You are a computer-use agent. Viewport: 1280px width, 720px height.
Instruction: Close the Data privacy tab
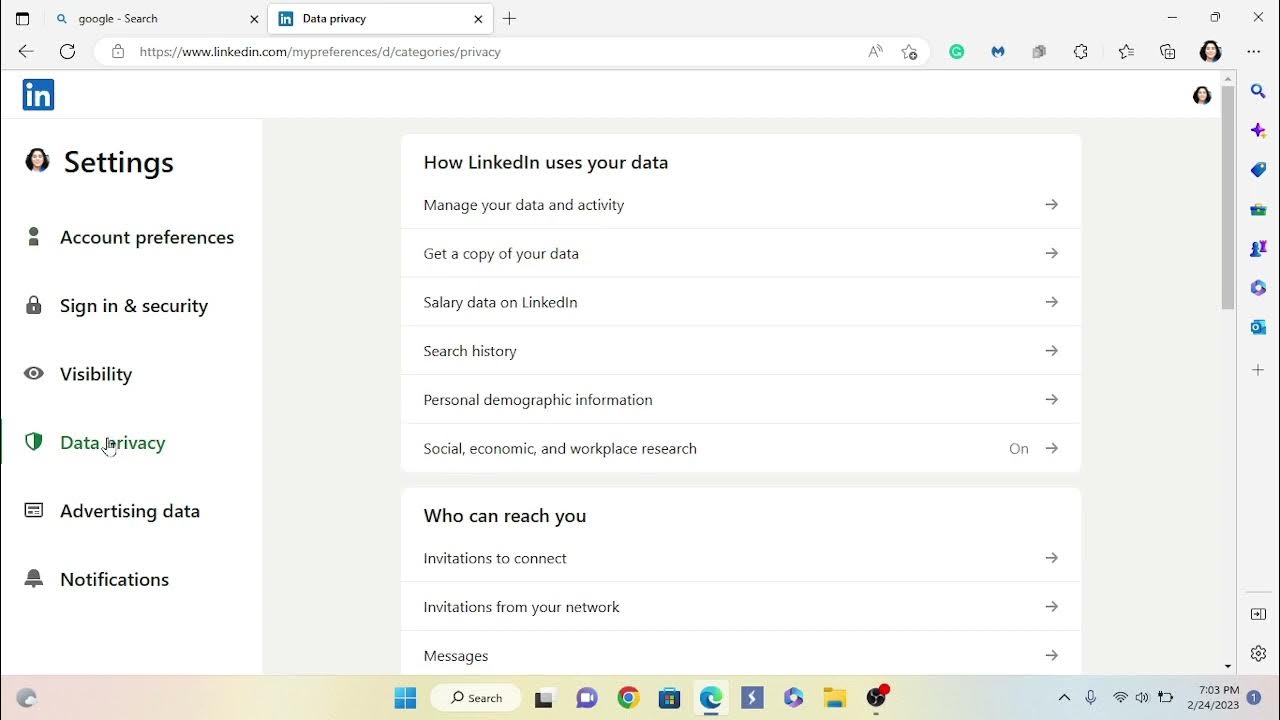click(x=478, y=18)
